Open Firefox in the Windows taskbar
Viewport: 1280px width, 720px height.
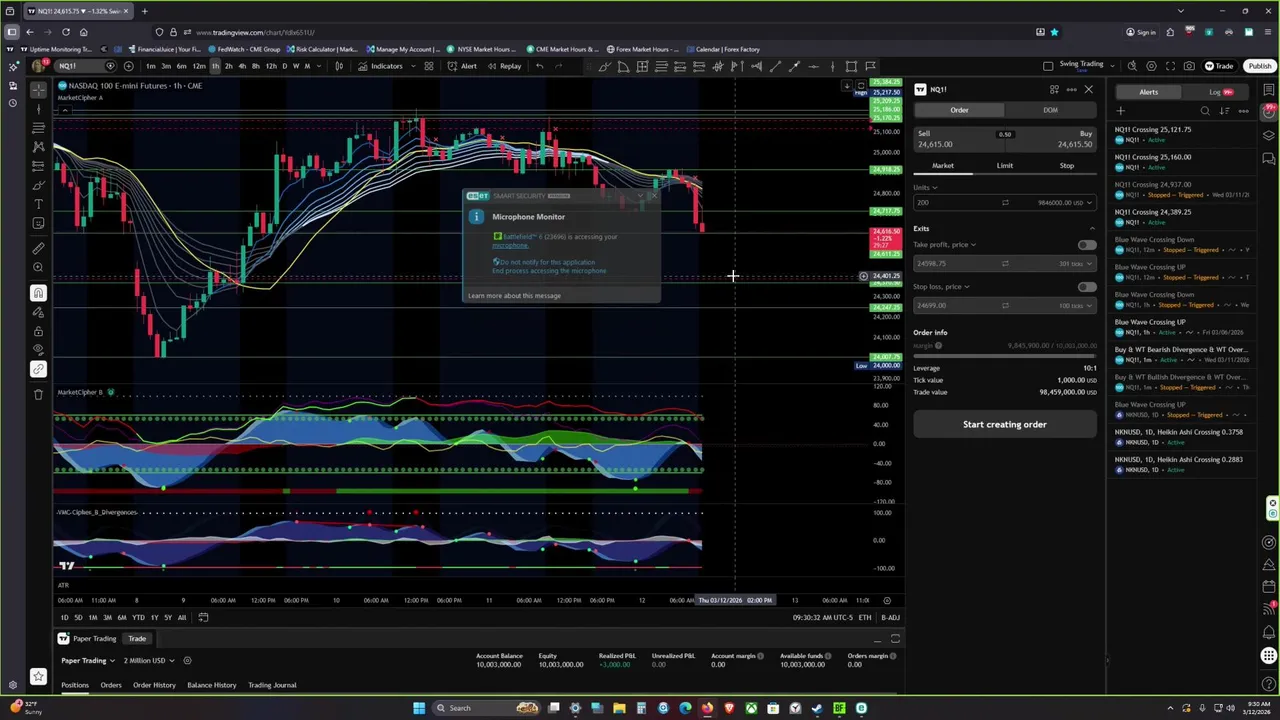point(707,708)
